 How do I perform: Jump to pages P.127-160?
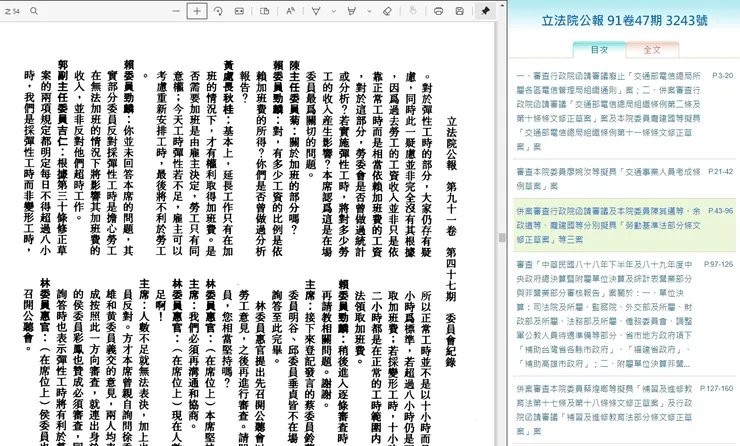point(716,388)
